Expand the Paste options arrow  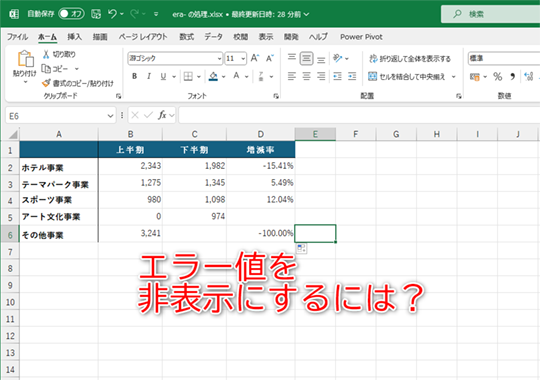coord(25,82)
